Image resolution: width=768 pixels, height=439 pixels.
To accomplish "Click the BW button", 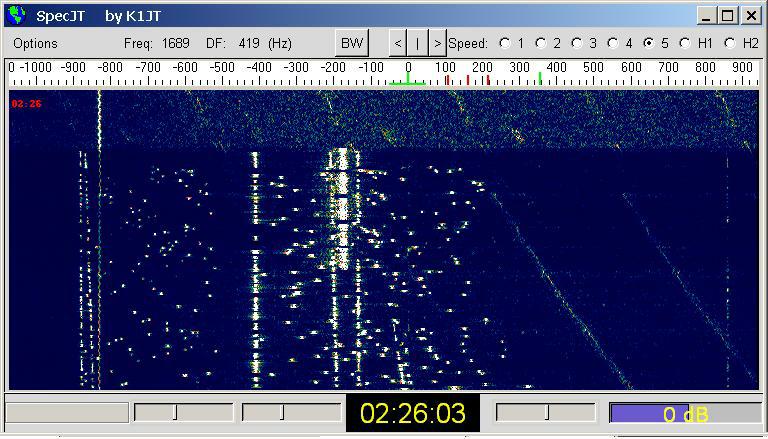I will [x=352, y=43].
